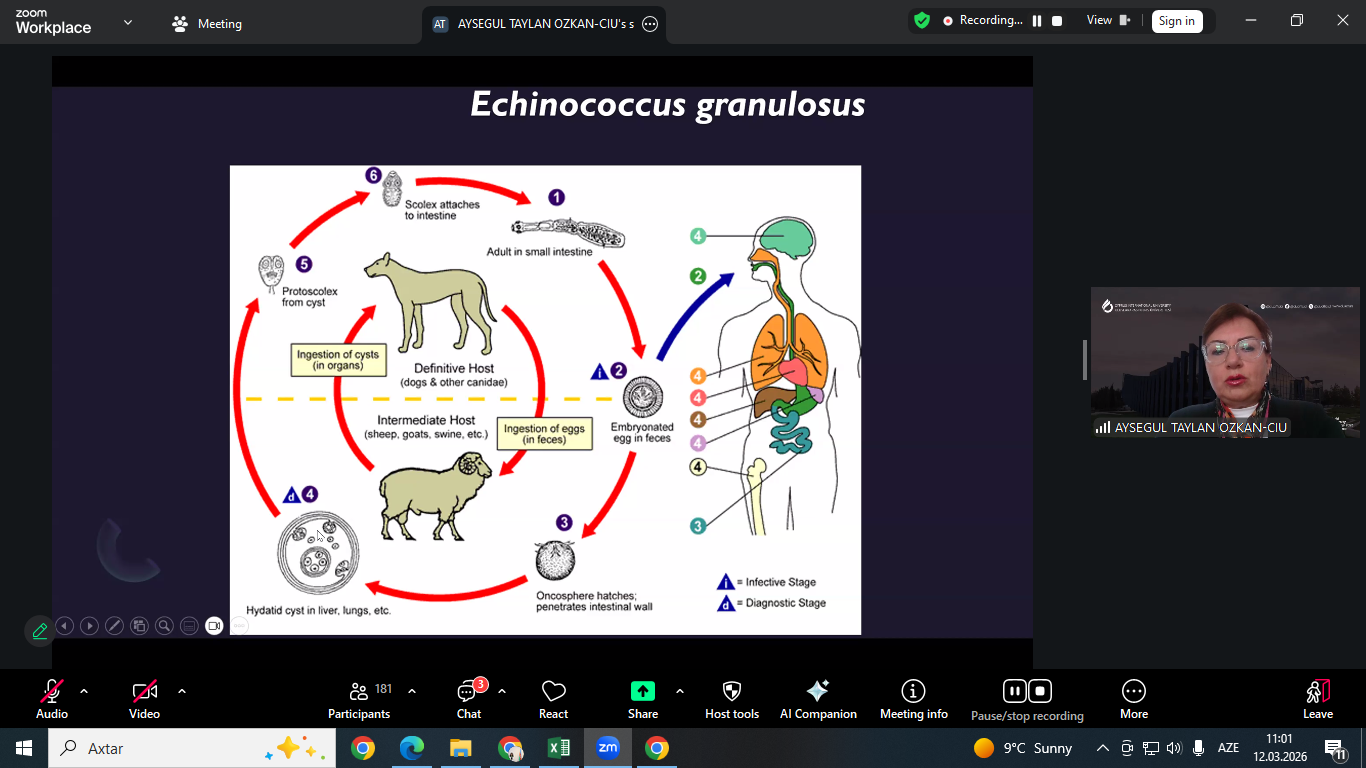Expand the Audio options arrow
Image resolution: width=1366 pixels, height=768 pixels.
click(x=84, y=691)
